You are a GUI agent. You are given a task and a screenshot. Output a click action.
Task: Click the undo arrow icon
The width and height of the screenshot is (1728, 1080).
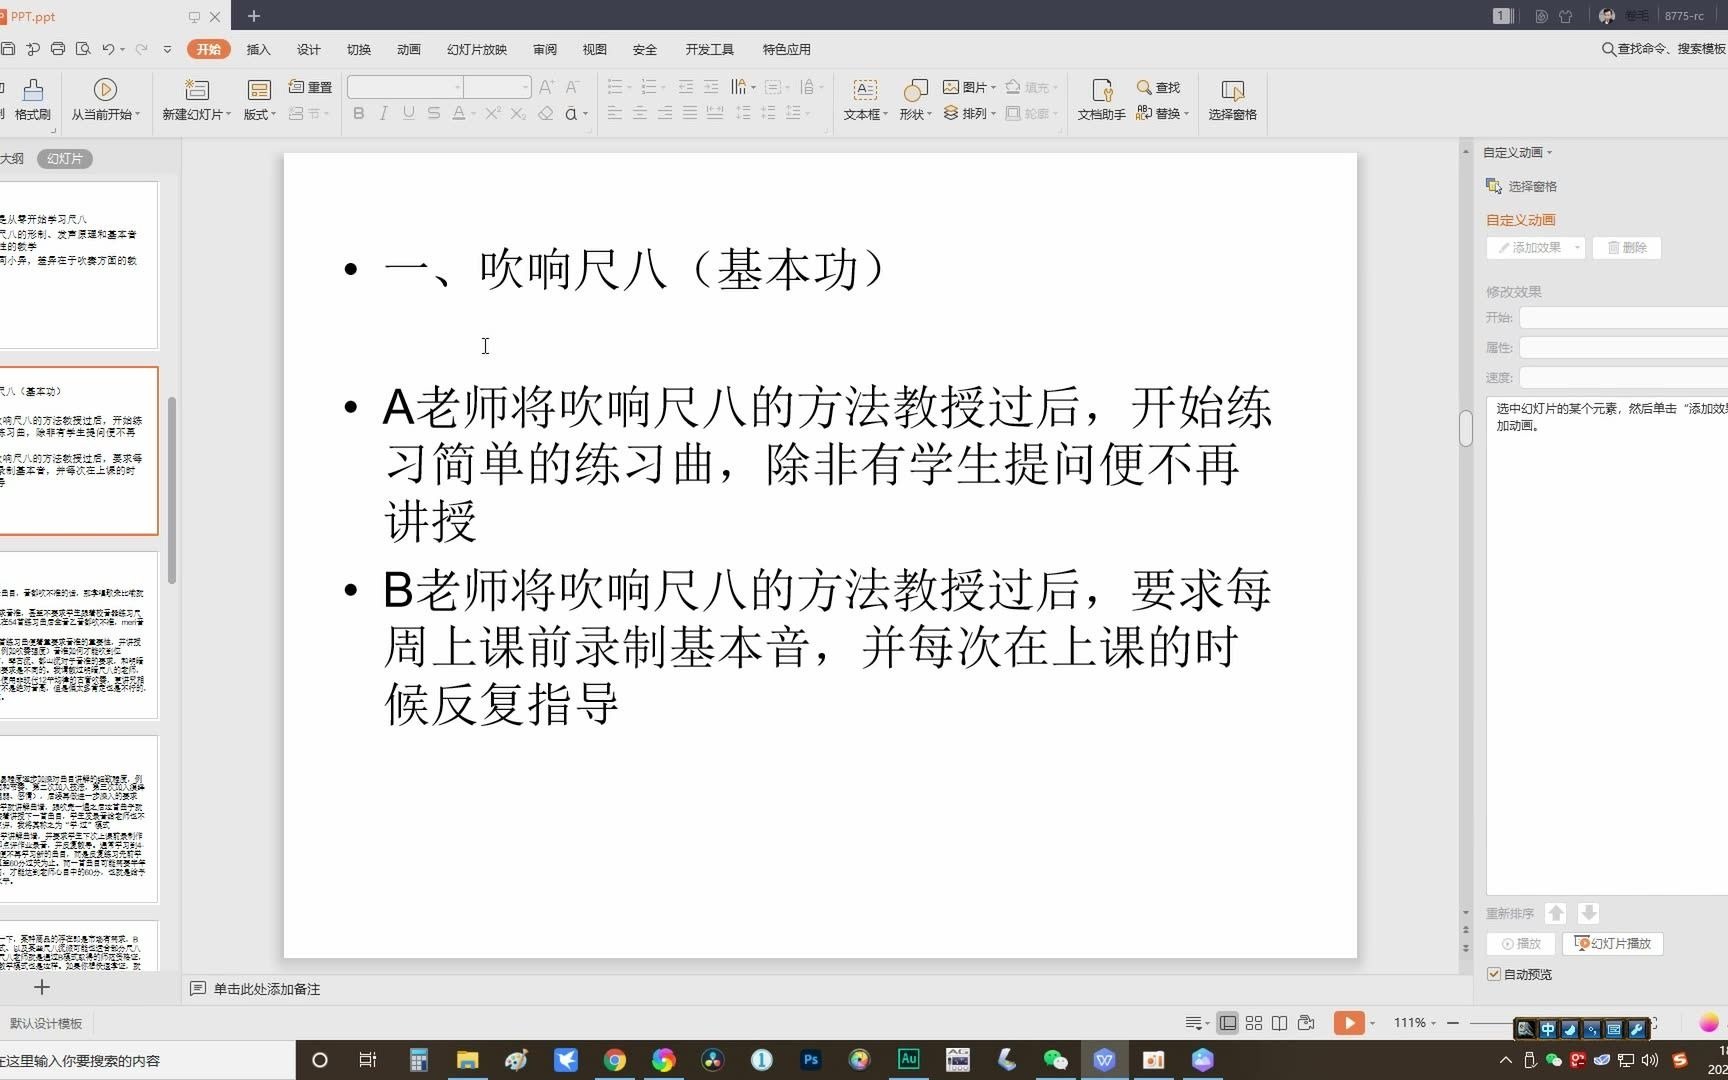pos(108,49)
